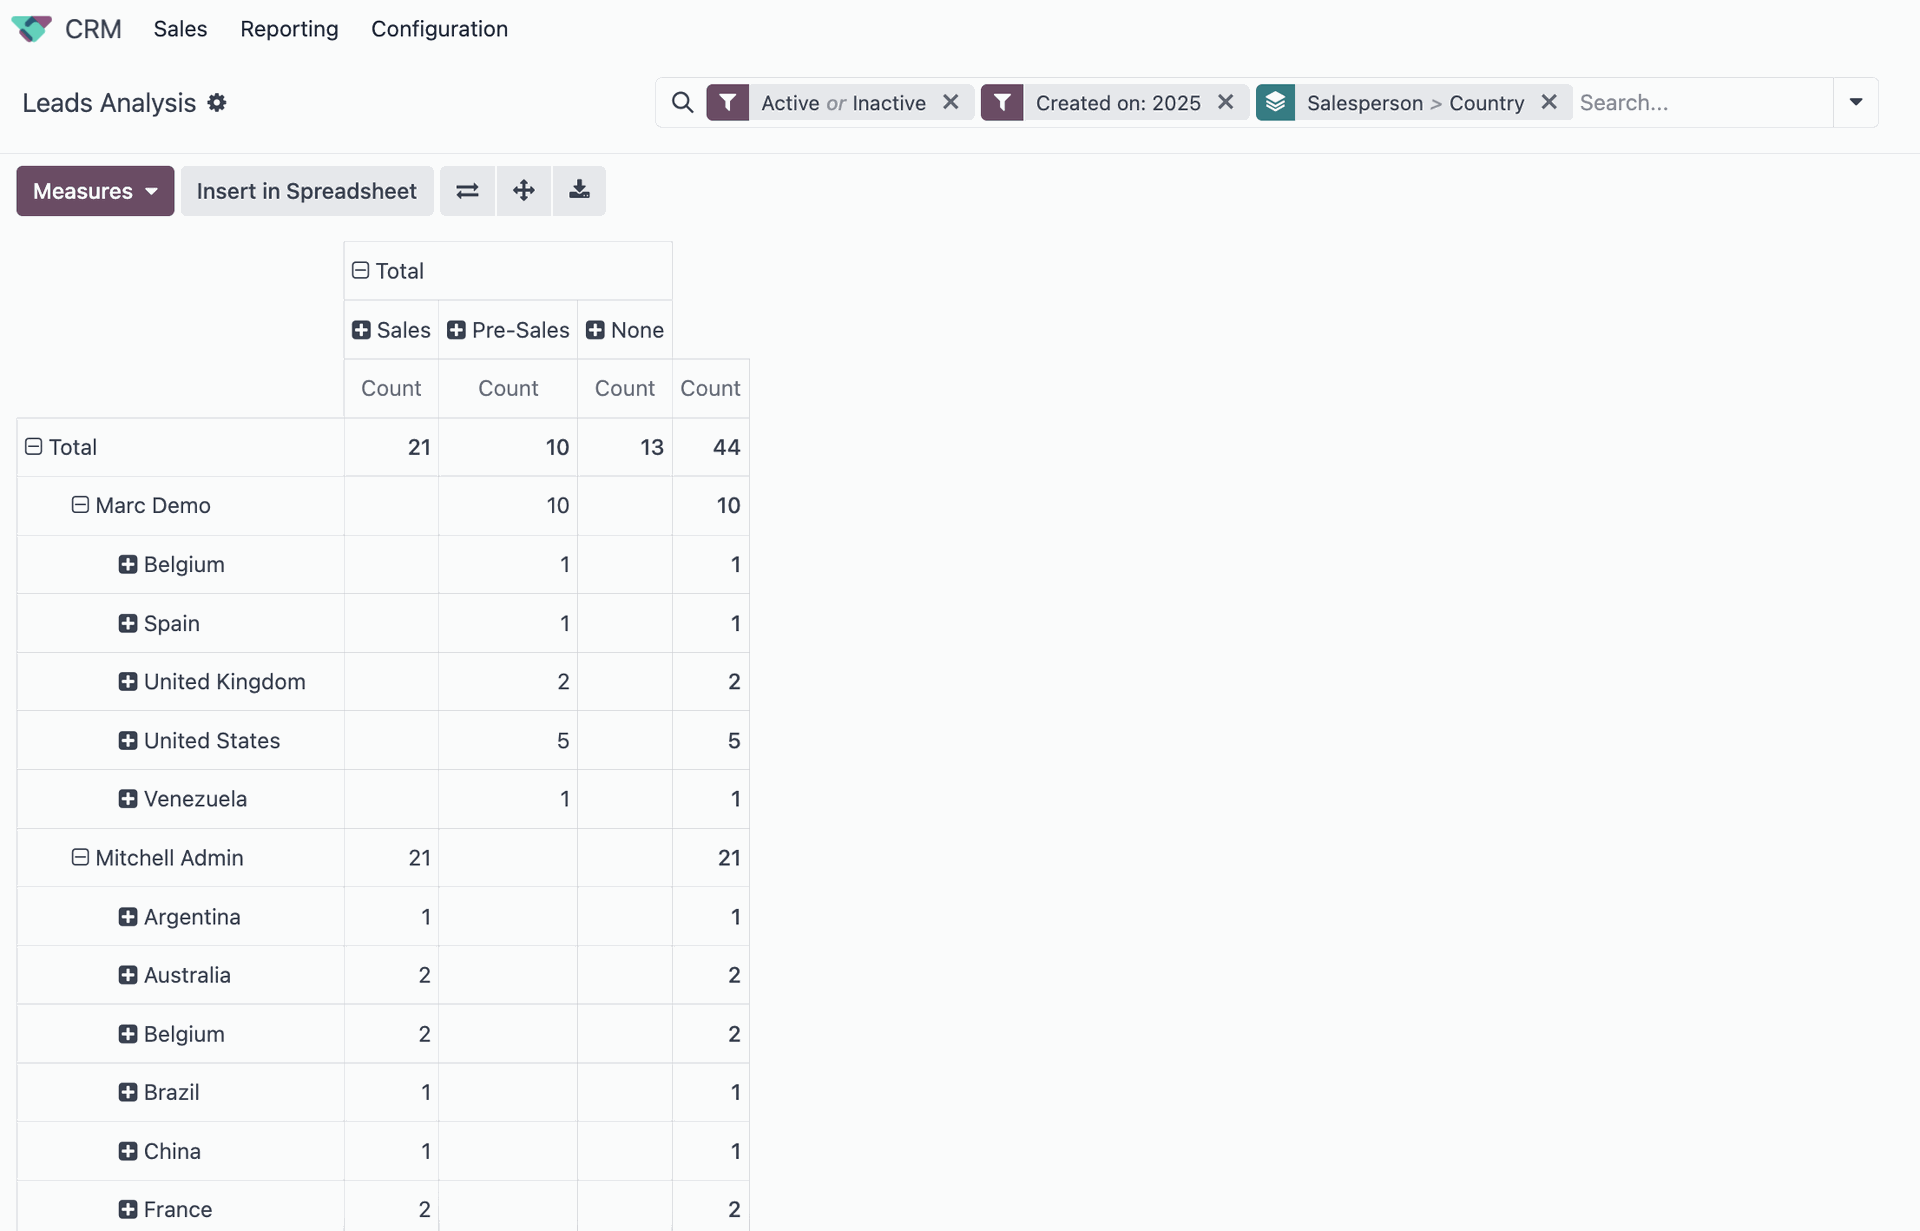Image resolution: width=1920 pixels, height=1231 pixels.
Task: Remove the Active or Inactive filter
Action: 951,102
